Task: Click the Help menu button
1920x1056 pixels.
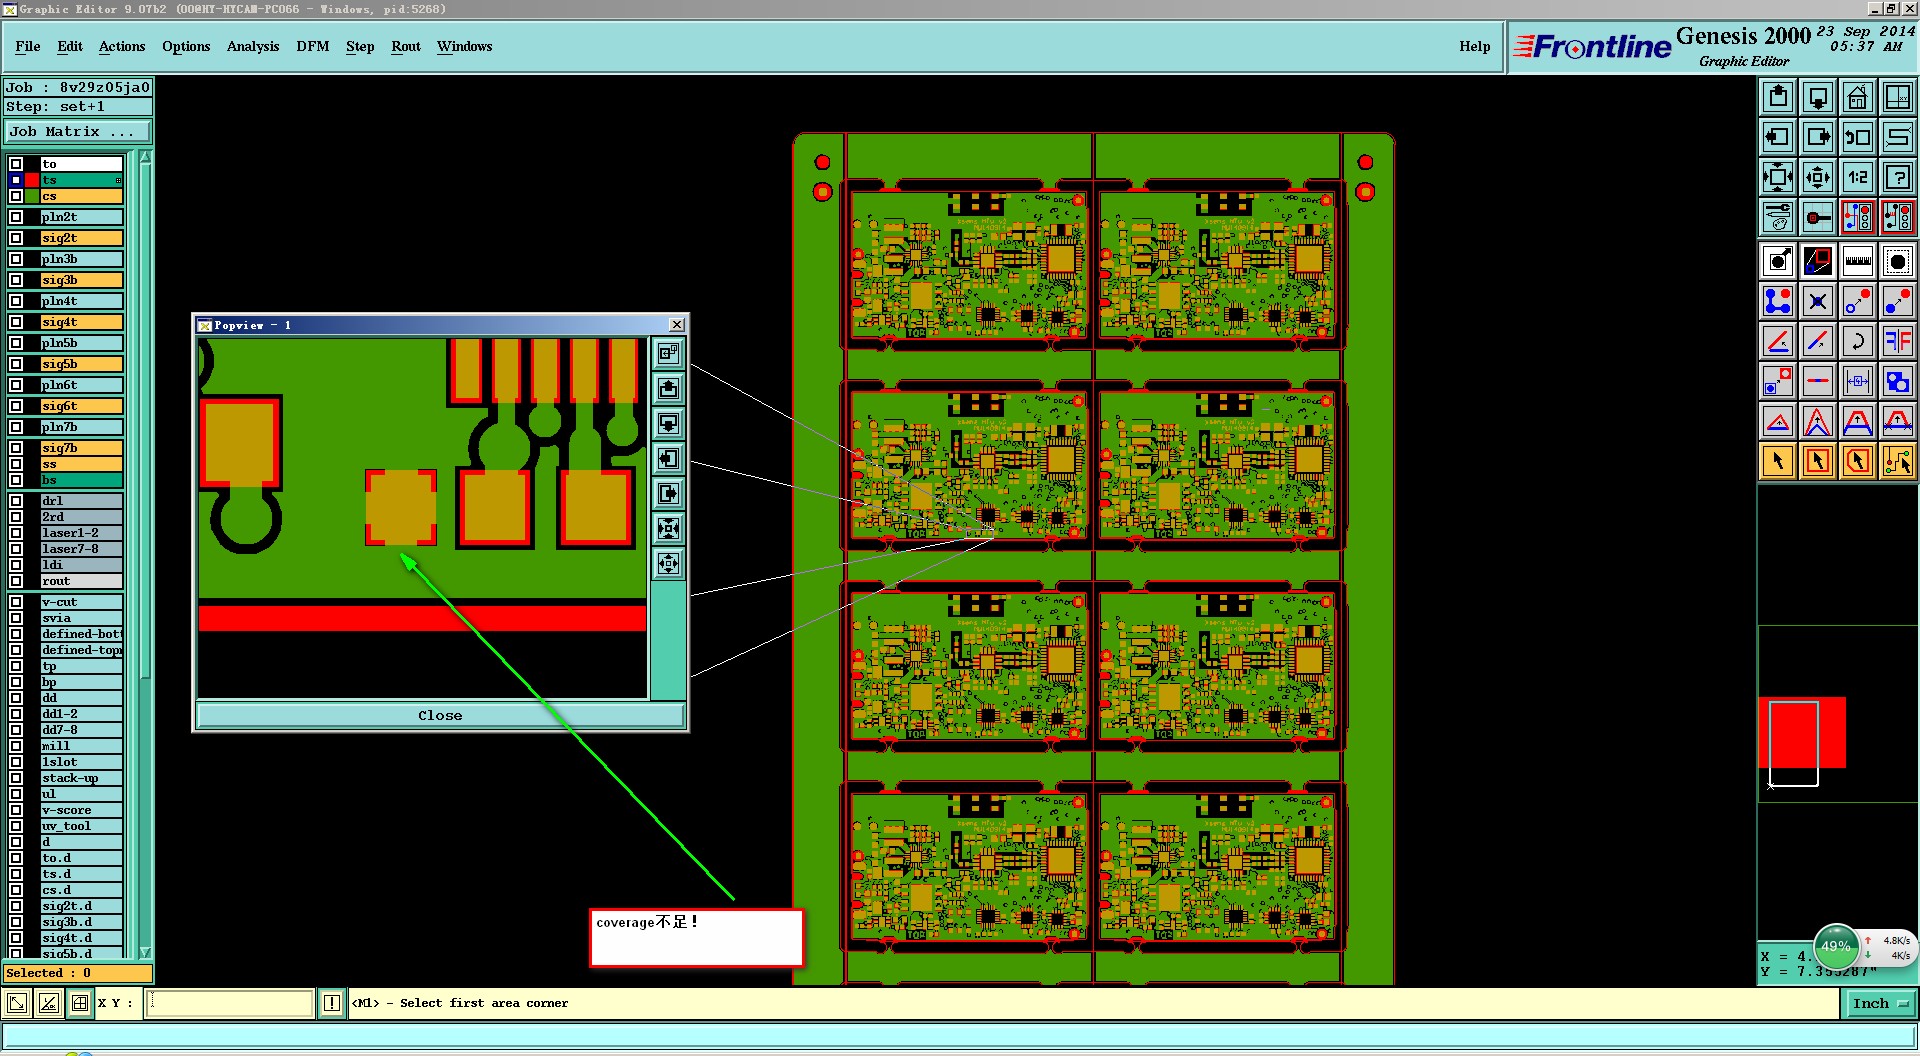Action: click(x=1475, y=46)
